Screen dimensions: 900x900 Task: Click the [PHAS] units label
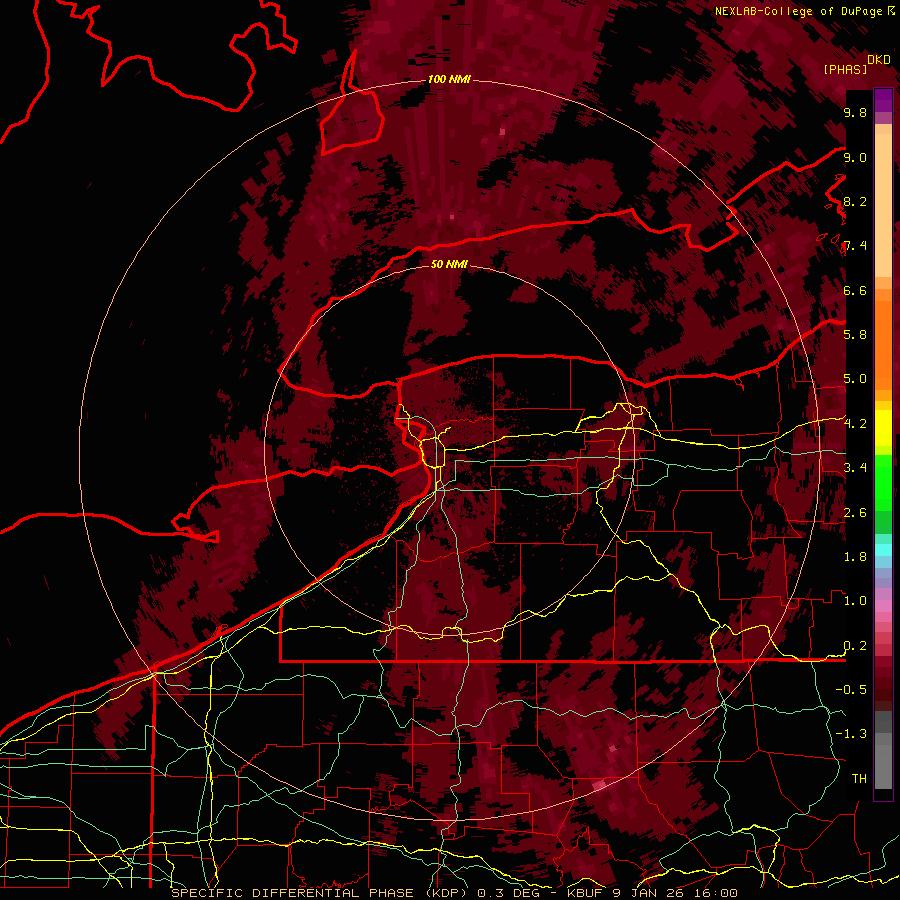pyautogui.click(x=845, y=69)
